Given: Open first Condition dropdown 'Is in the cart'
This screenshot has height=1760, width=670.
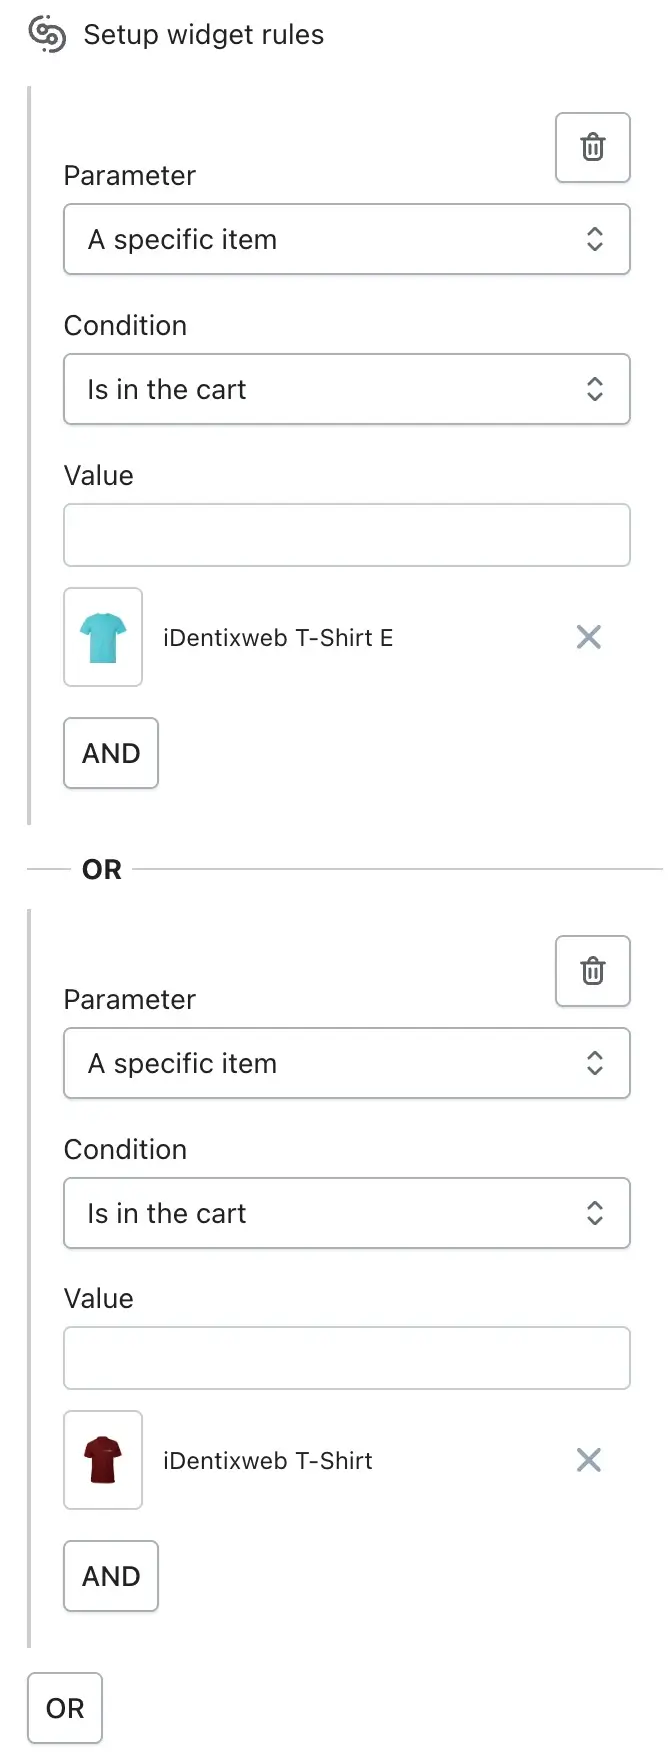Looking at the screenshot, I should pos(347,389).
